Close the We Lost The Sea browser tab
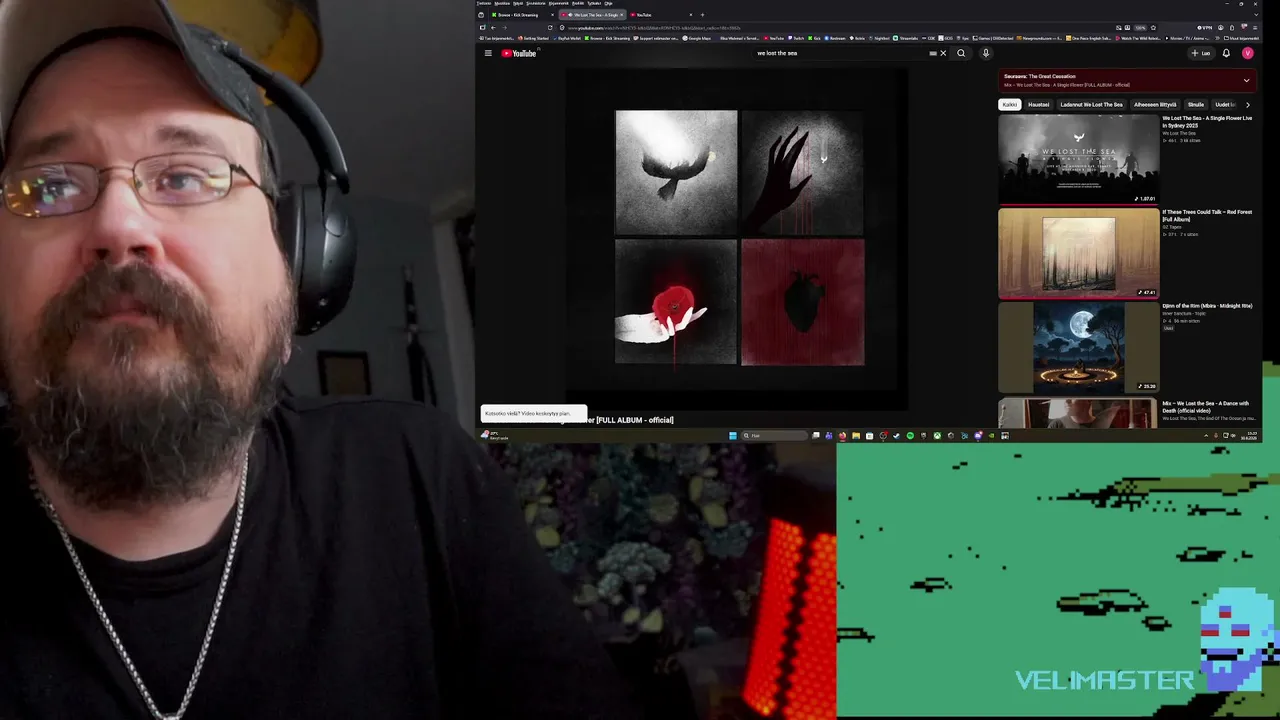The height and width of the screenshot is (720, 1280). 621,15
